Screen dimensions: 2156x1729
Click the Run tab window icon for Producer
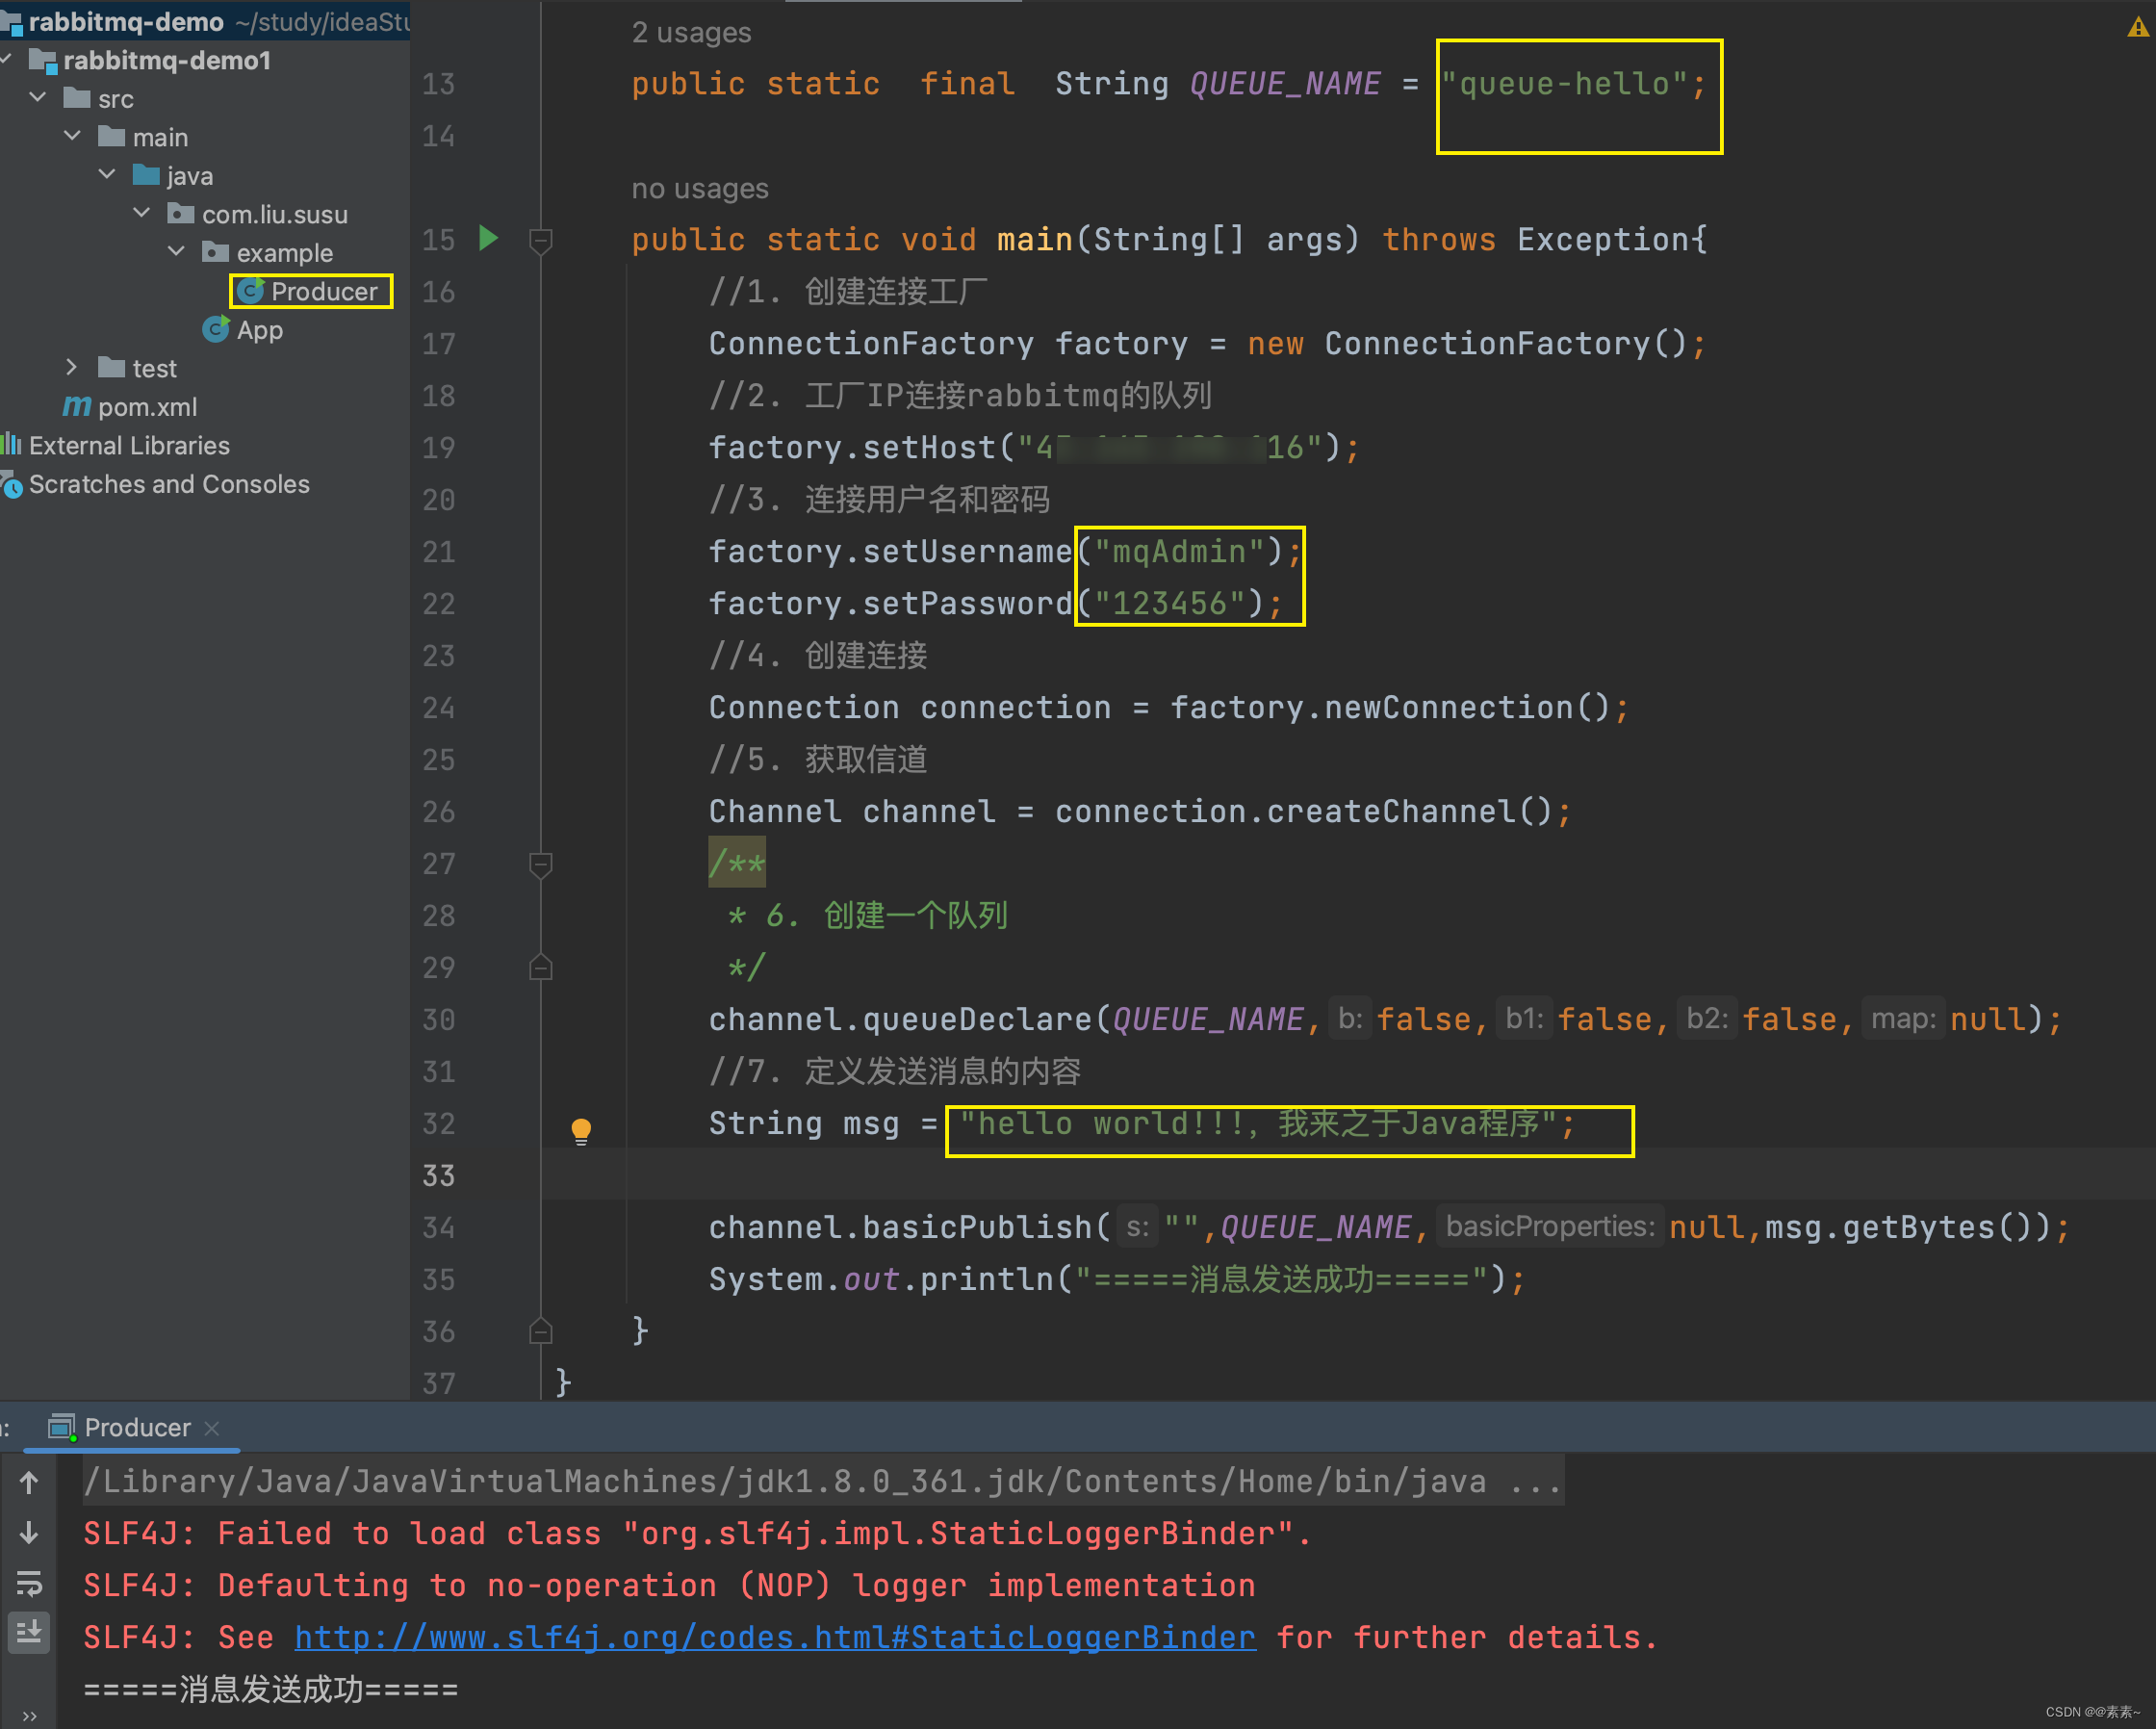(x=62, y=1427)
